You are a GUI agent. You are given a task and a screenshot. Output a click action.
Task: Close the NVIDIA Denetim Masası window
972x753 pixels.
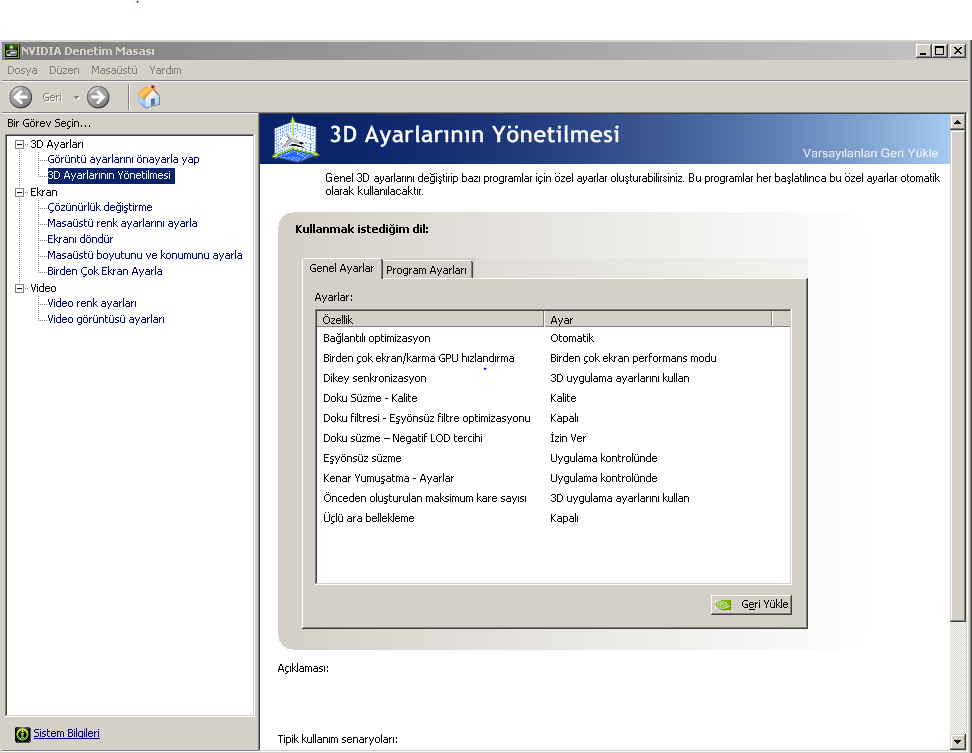(x=958, y=51)
